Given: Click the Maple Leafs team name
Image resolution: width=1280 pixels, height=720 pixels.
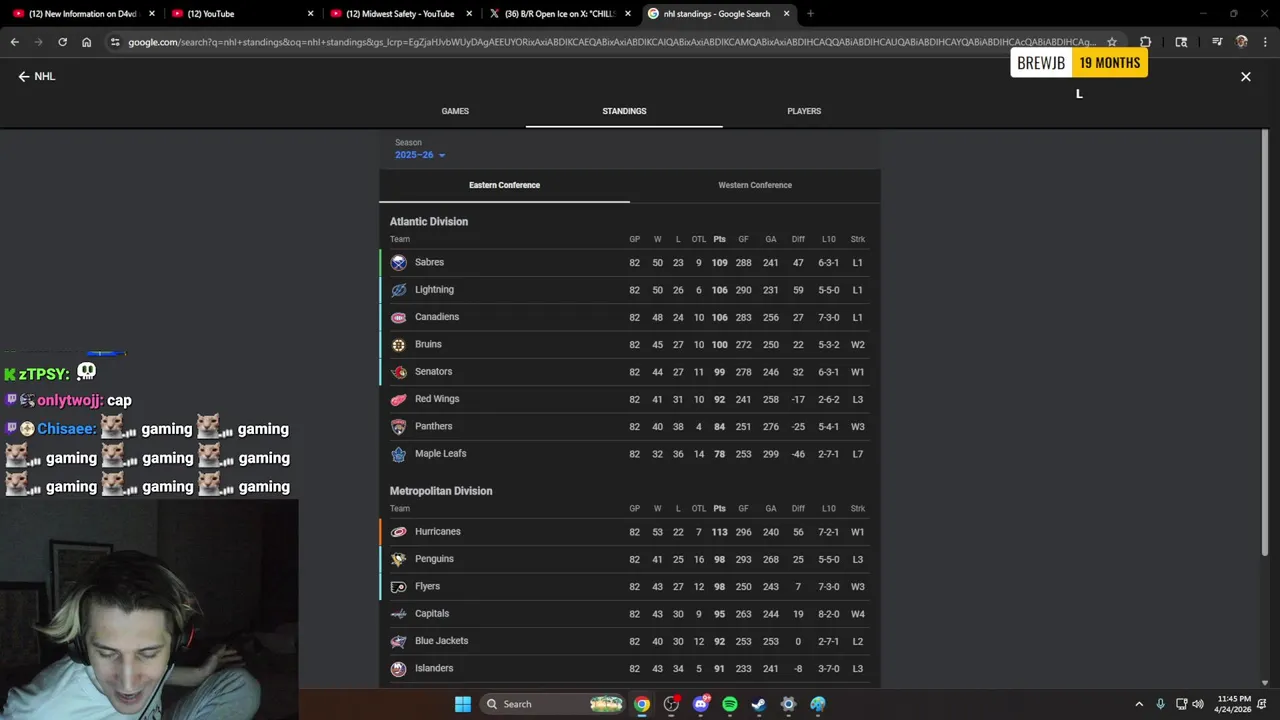Looking at the screenshot, I should coord(441,454).
